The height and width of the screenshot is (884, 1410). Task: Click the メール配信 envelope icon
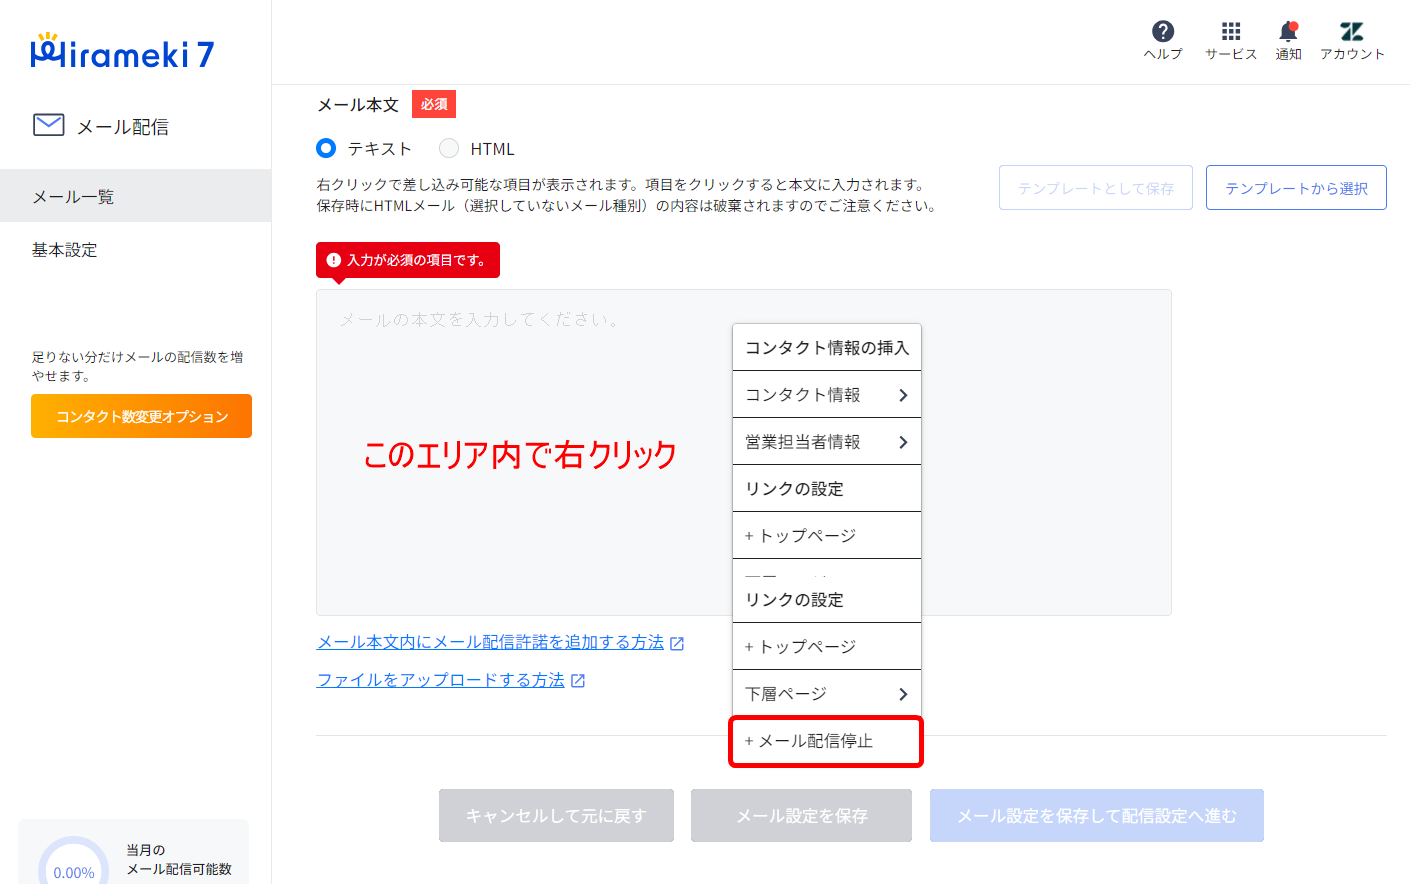(49, 125)
